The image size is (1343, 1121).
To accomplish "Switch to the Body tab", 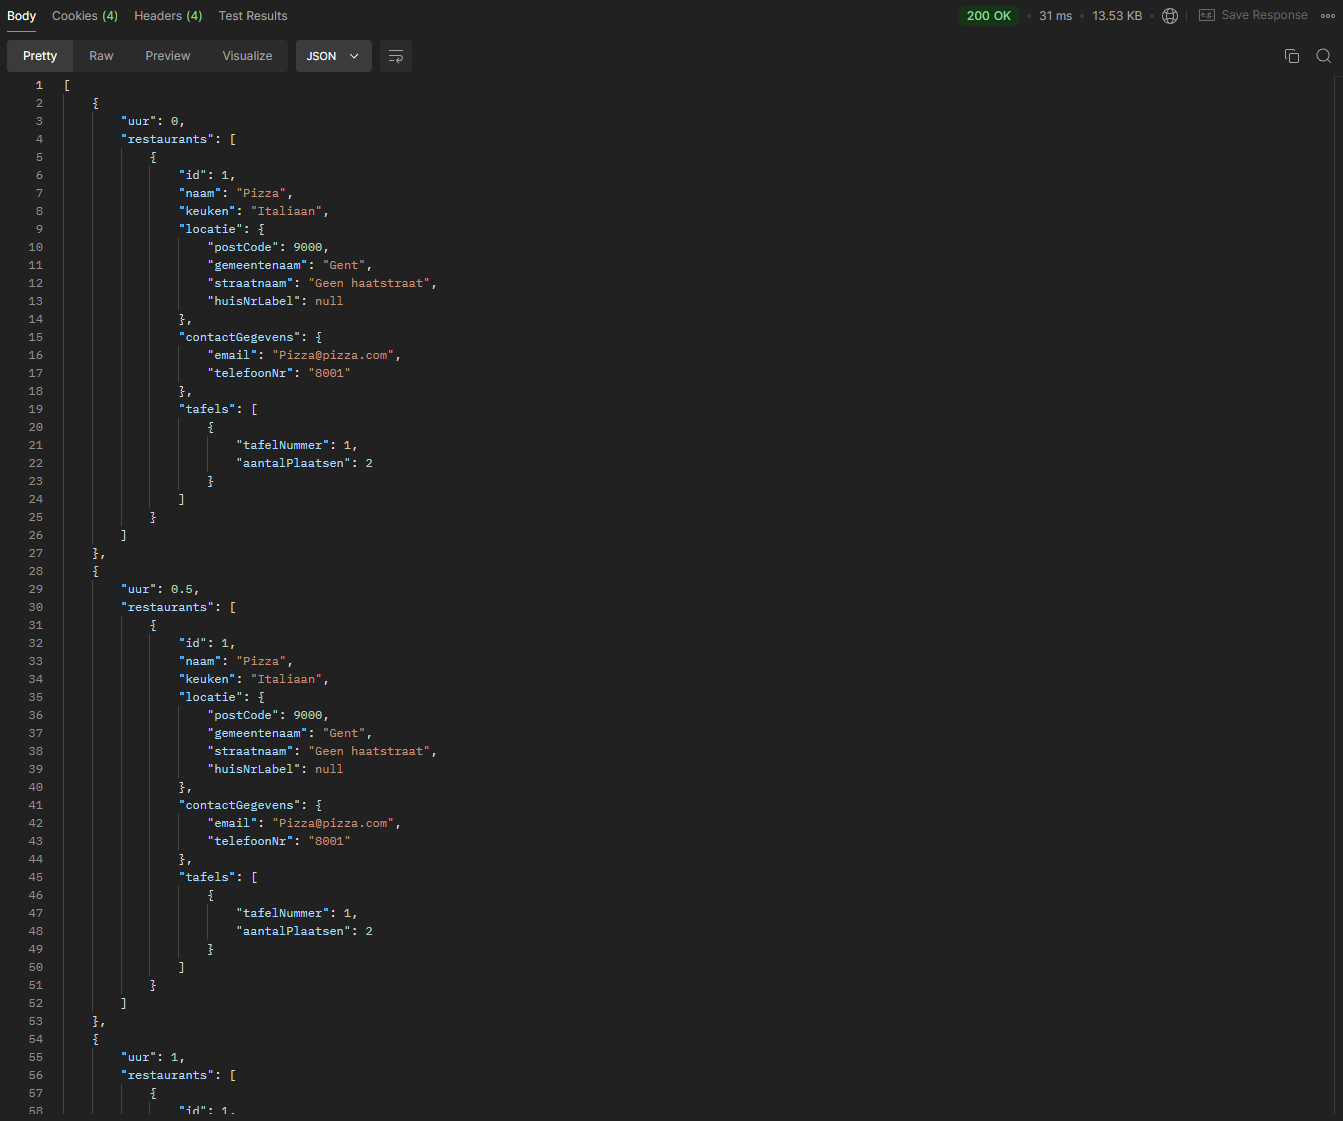I will pyautogui.click(x=22, y=16).
